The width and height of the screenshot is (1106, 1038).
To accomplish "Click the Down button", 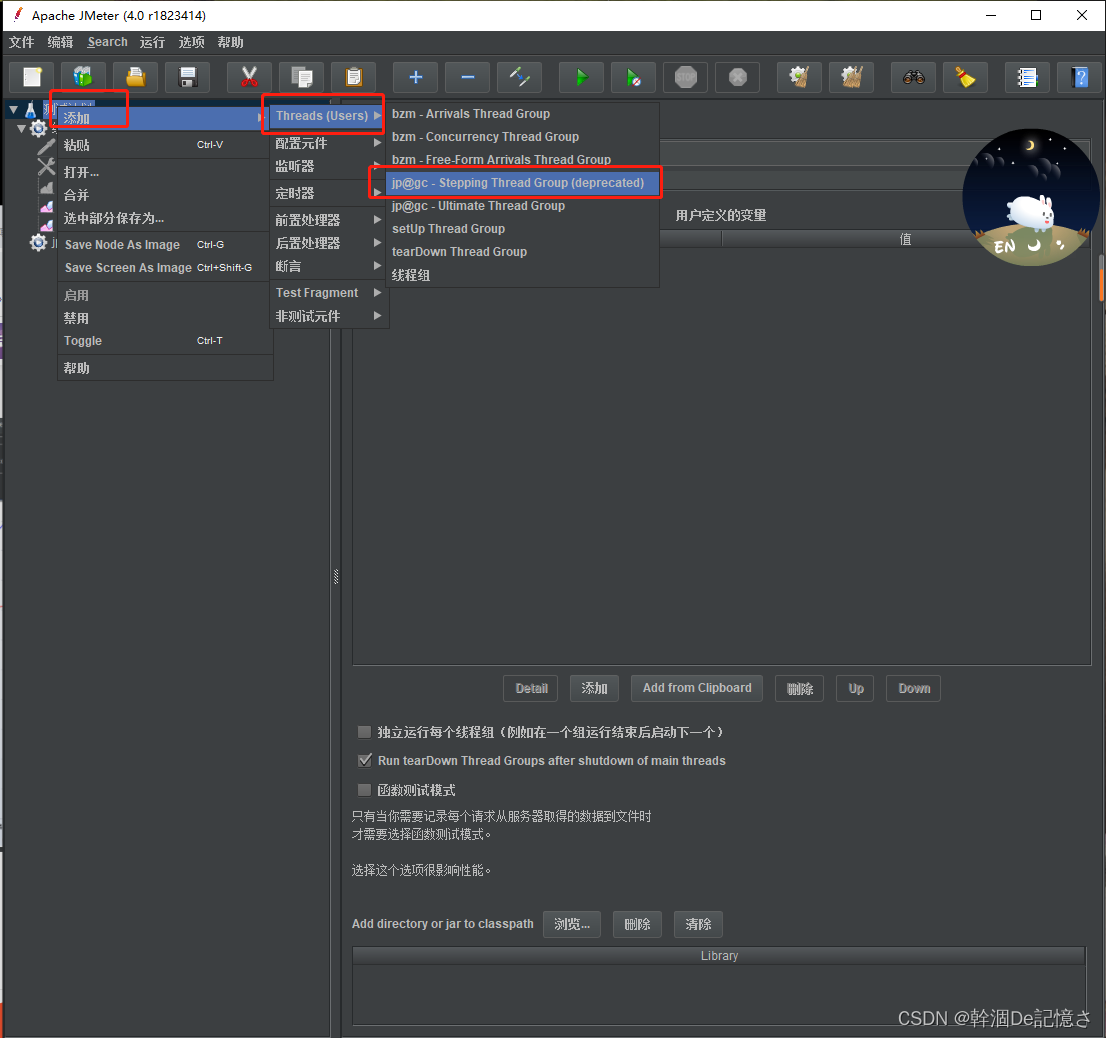I will pyautogui.click(x=913, y=689).
